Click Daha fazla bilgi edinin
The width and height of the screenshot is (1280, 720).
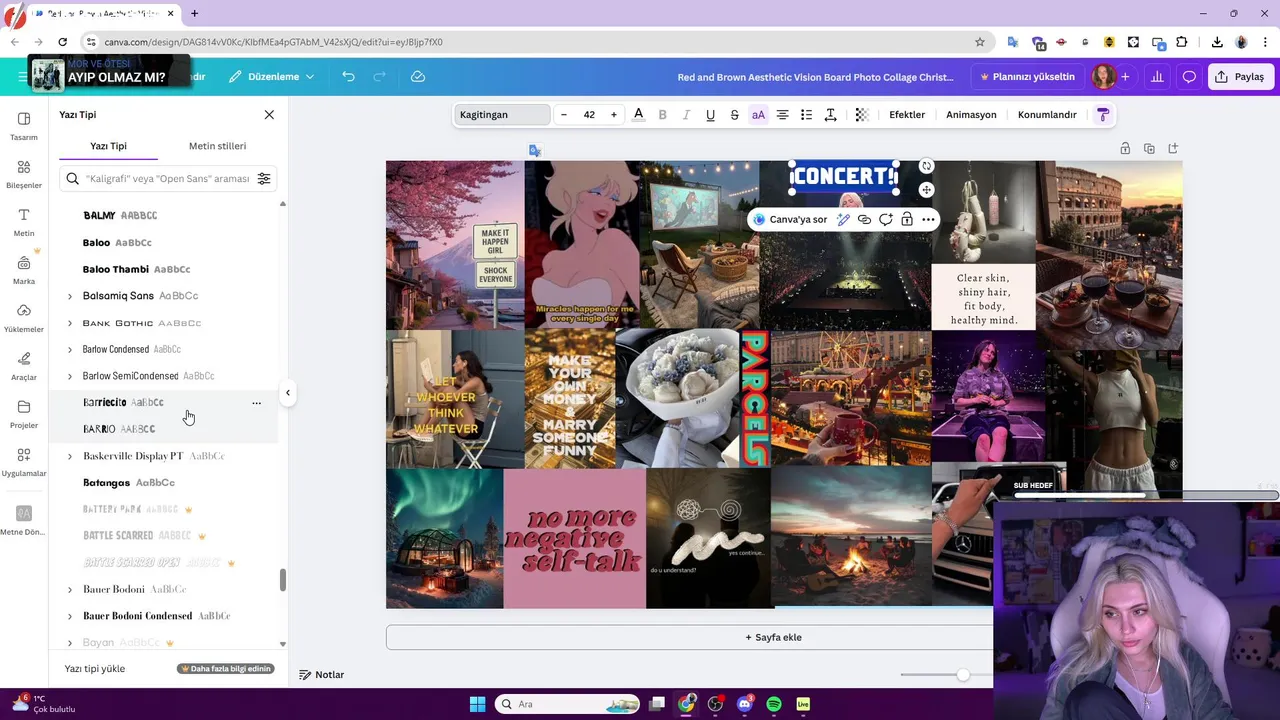[x=225, y=668]
